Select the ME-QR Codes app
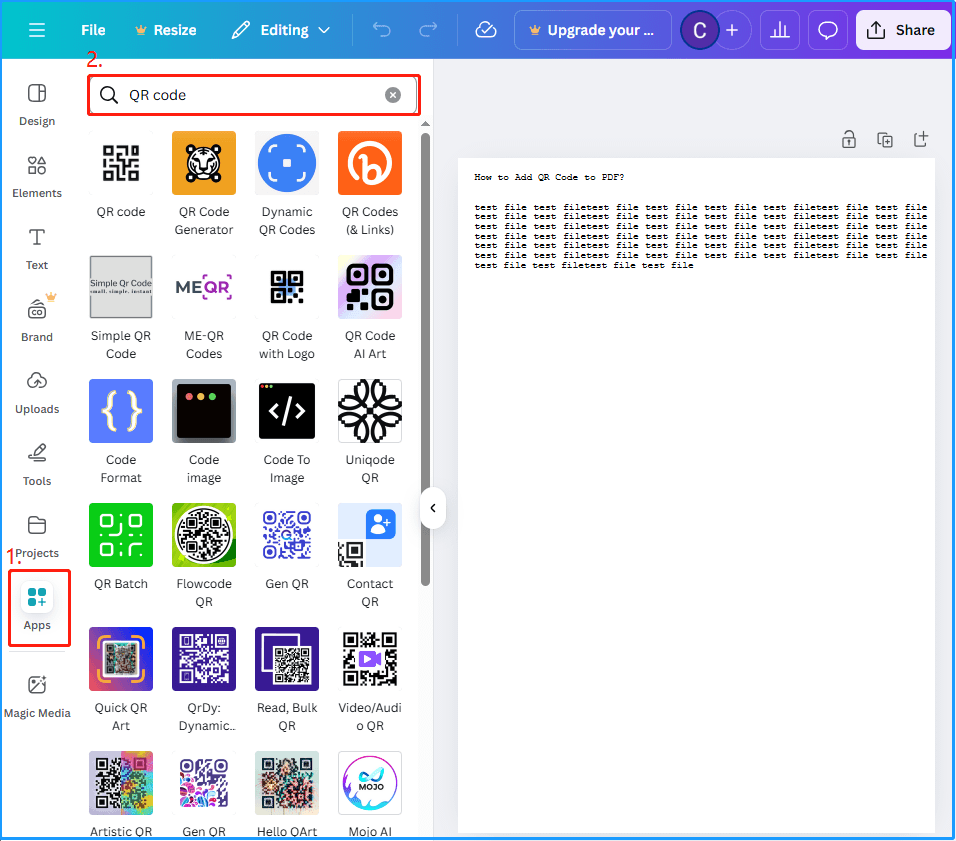The image size is (956, 841). (204, 309)
